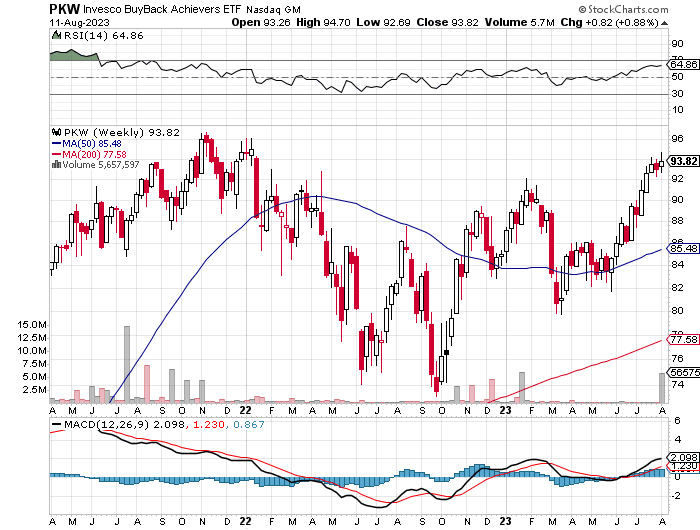Select the PKW ticker symbol in the header
Viewport: 700px width, 530px height.
pyautogui.click(x=65, y=8)
